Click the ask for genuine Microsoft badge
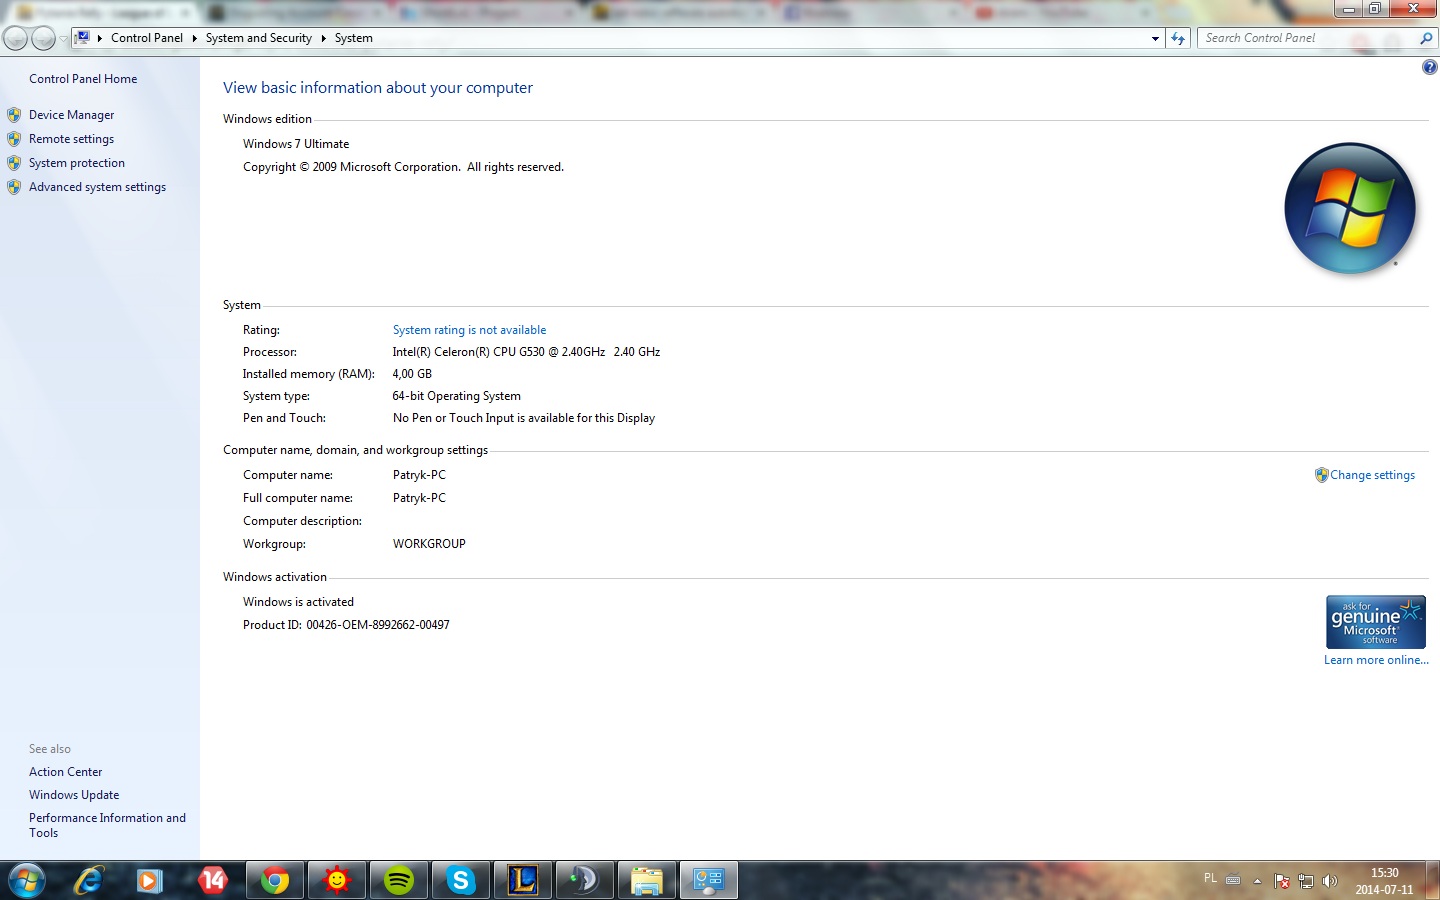Image resolution: width=1440 pixels, height=900 pixels. click(x=1376, y=622)
